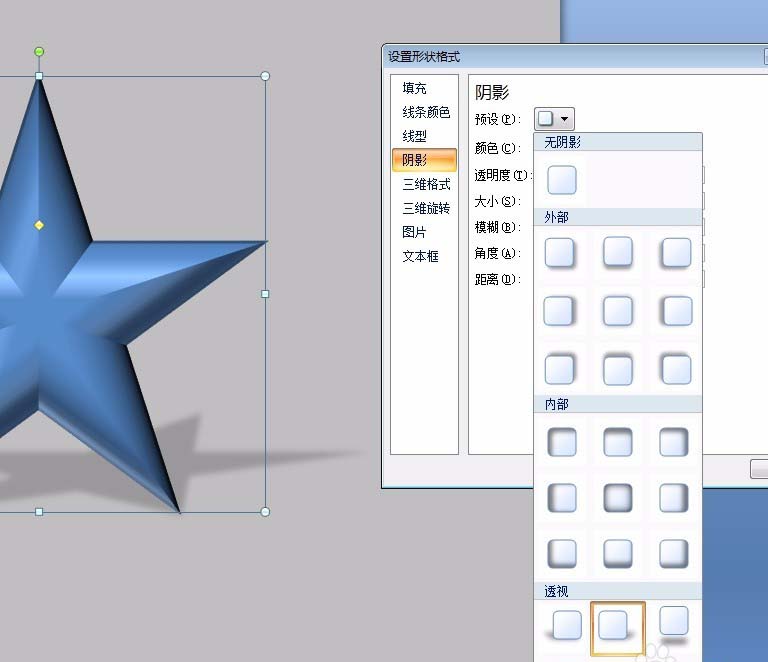This screenshot has width=768, height=662.
Task: Click the 大小(S) label
Action: [498, 201]
